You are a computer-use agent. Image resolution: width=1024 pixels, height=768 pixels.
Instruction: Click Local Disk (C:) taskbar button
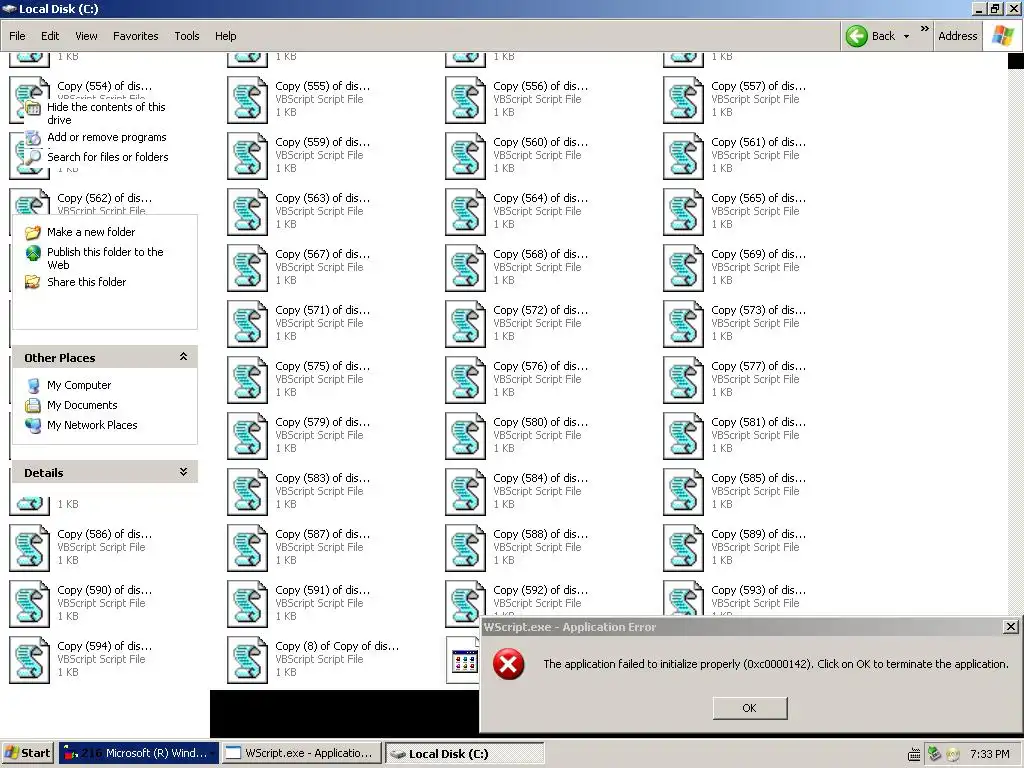(464, 754)
